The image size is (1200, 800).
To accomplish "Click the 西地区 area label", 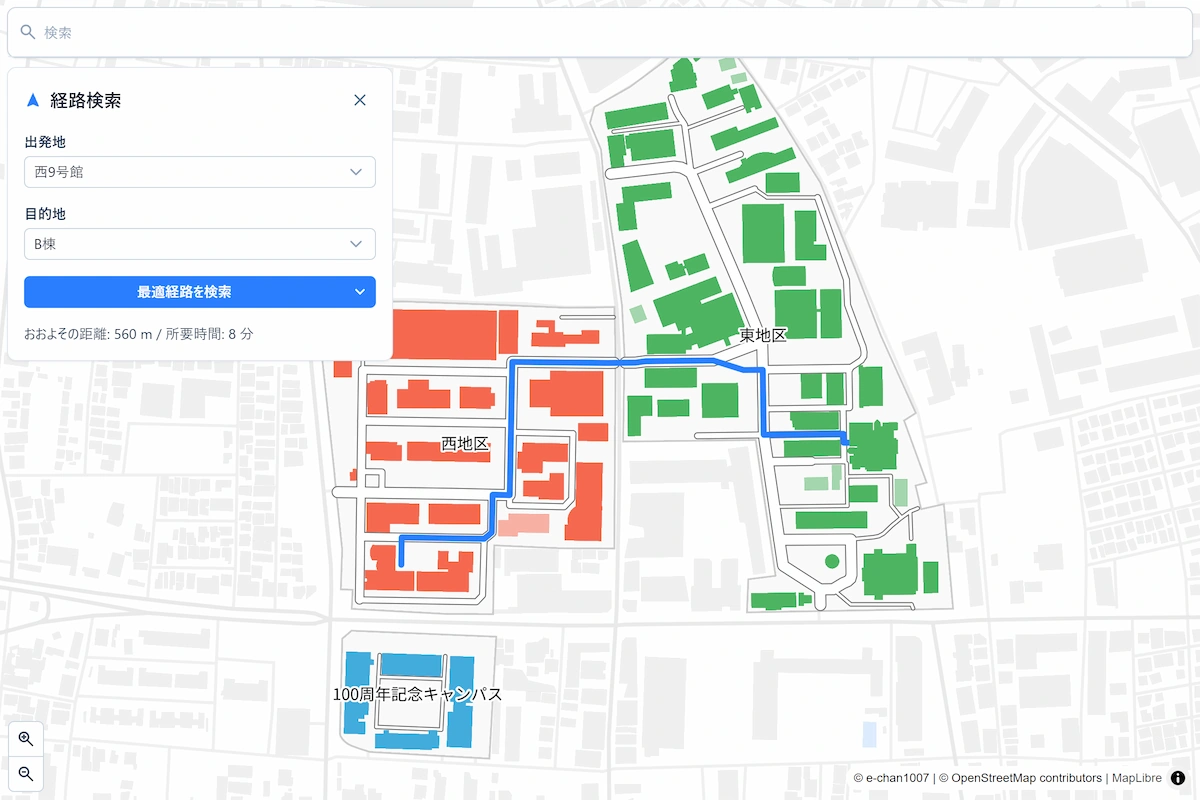I will pyautogui.click(x=465, y=444).
